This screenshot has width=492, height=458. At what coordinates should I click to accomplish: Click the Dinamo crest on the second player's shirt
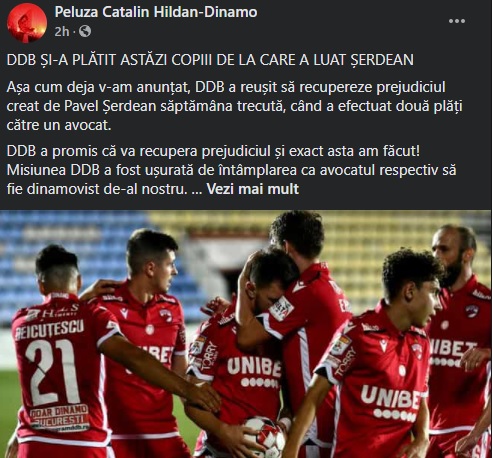coord(165,315)
